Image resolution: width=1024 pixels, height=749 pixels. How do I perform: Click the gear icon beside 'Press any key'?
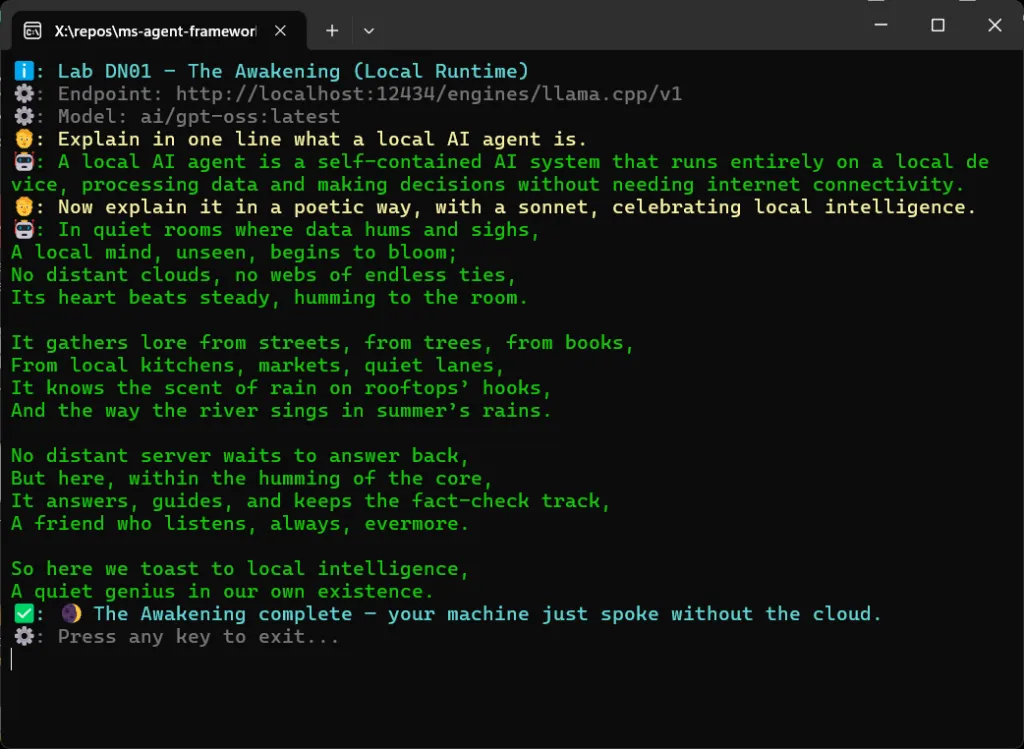tap(24, 636)
